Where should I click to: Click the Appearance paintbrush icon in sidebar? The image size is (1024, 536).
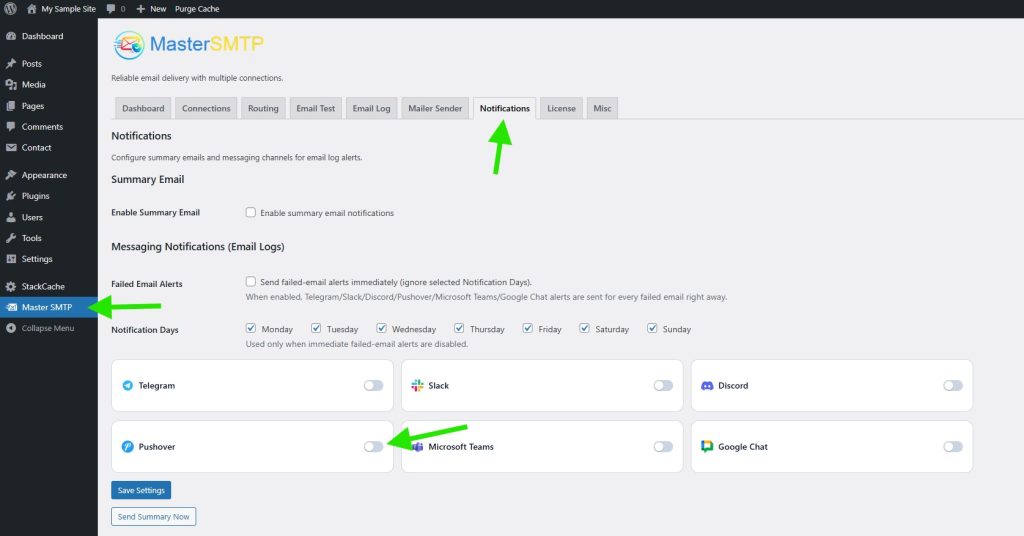[10, 175]
